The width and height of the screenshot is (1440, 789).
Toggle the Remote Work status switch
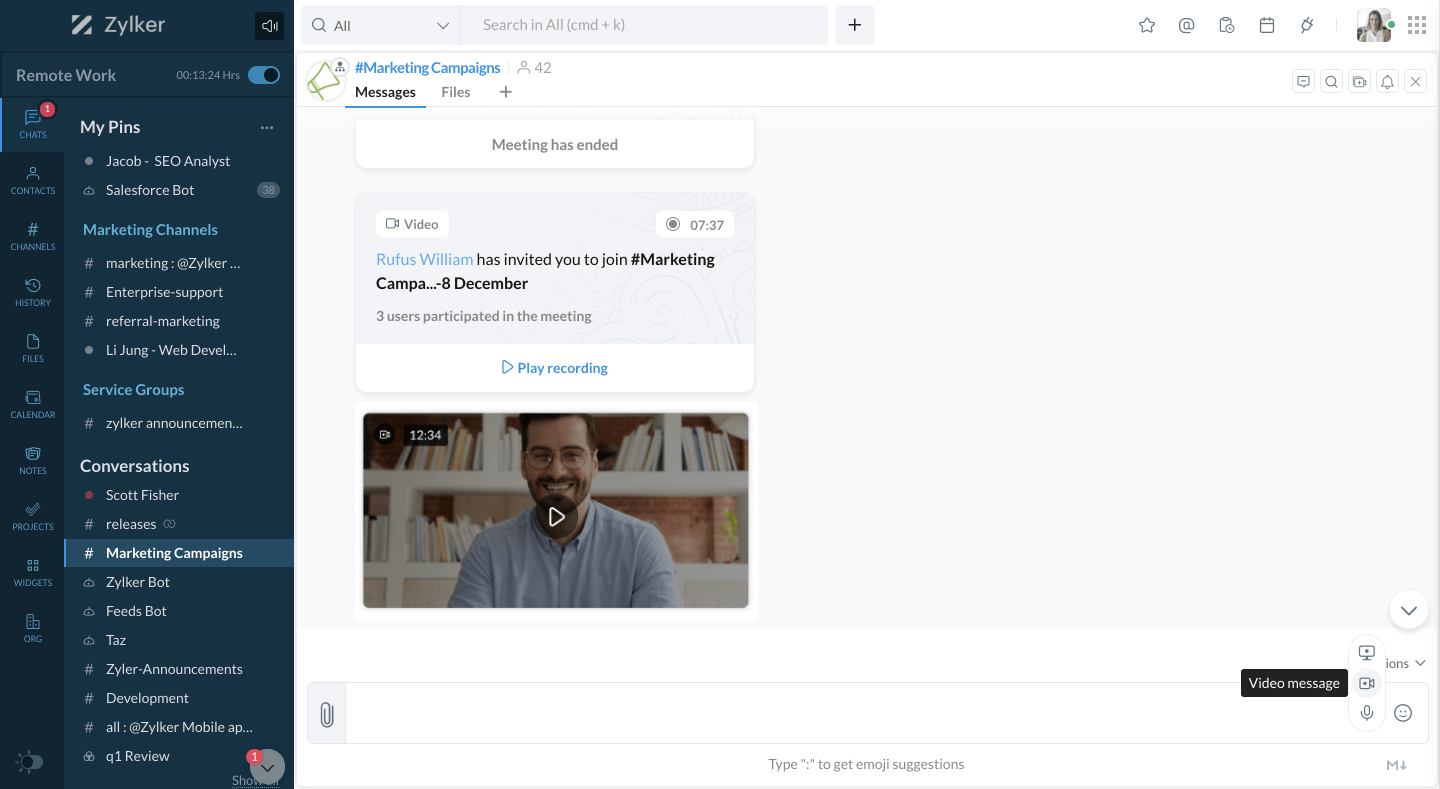pos(262,74)
